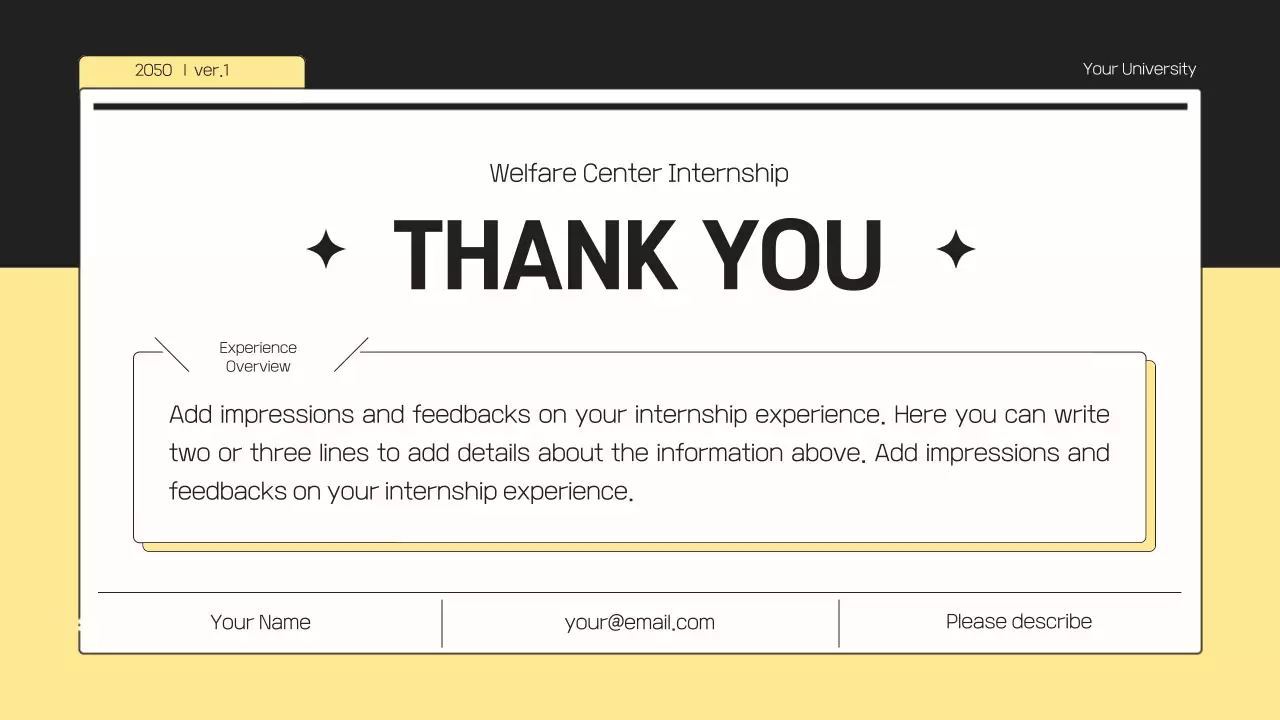This screenshot has width=1280, height=720.
Task: Click the yellow background below the card
Action: pos(640,688)
